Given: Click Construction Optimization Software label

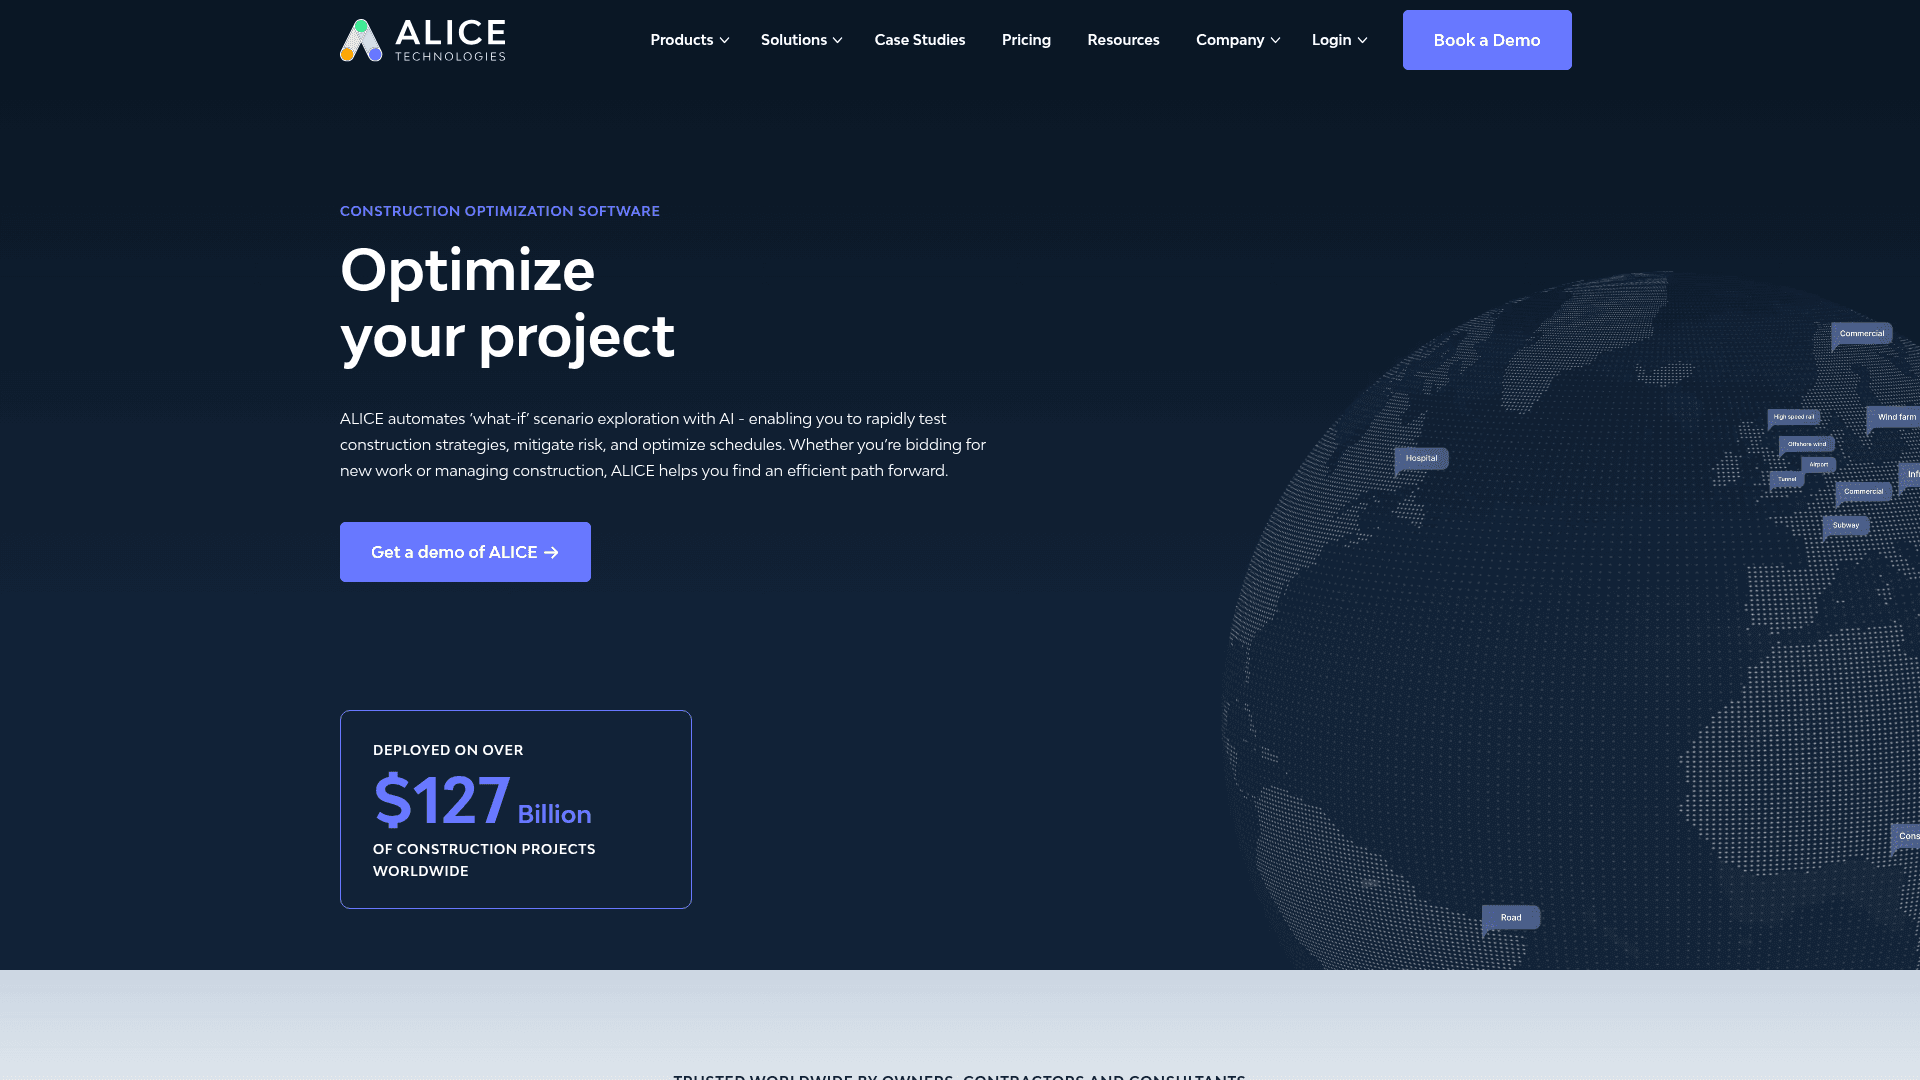Looking at the screenshot, I should (x=500, y=211).
